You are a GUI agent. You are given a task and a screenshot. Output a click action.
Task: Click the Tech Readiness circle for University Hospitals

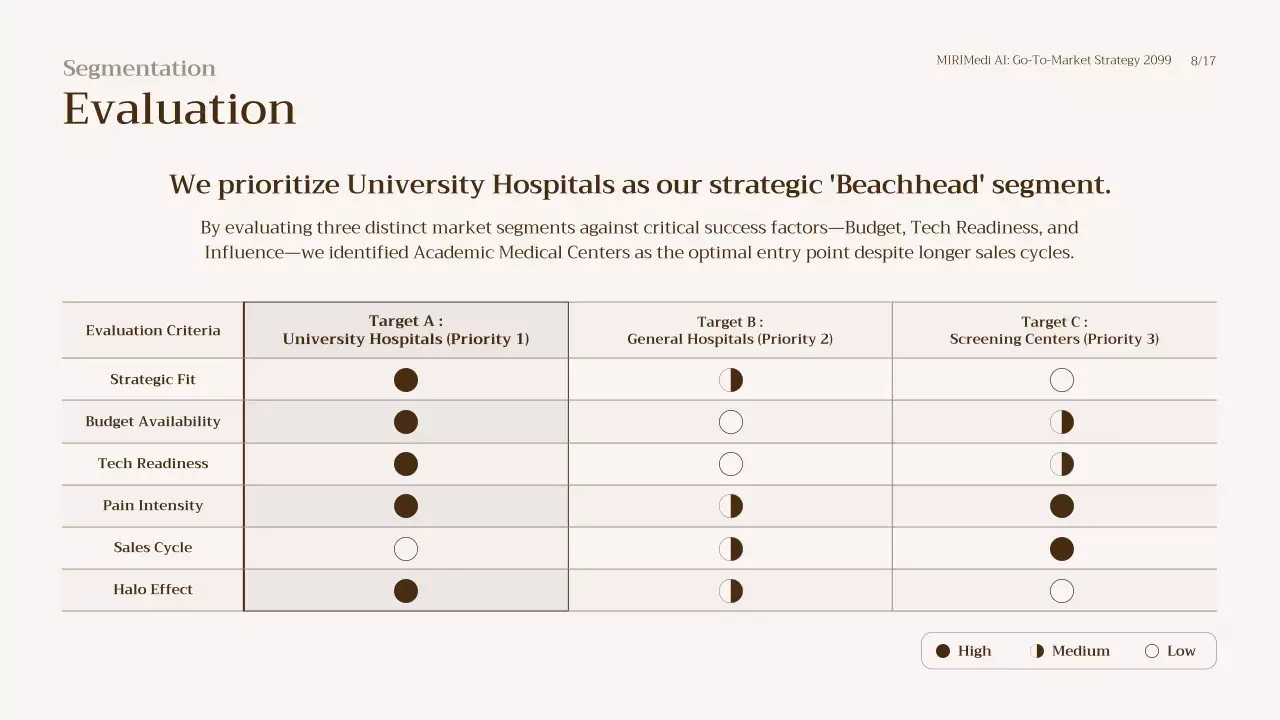(406, 464)
